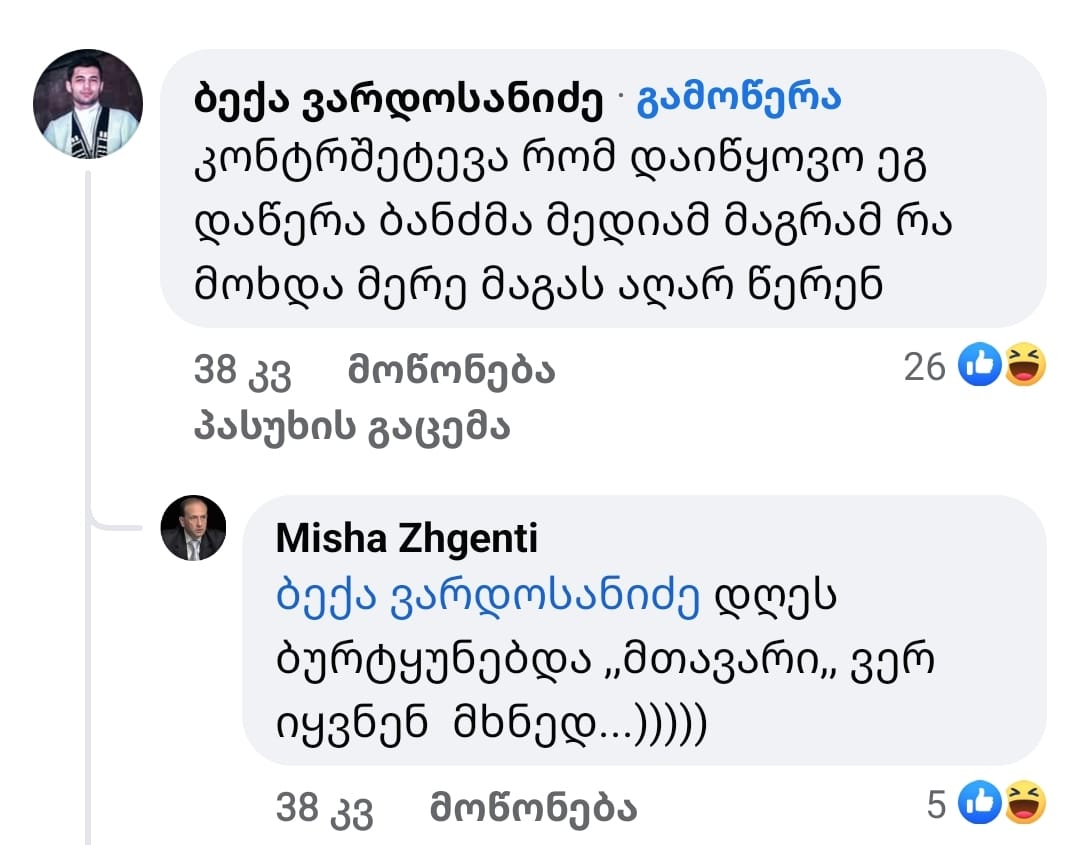Click Misha Zhgenti's profile picture

[x=194, y=527]
